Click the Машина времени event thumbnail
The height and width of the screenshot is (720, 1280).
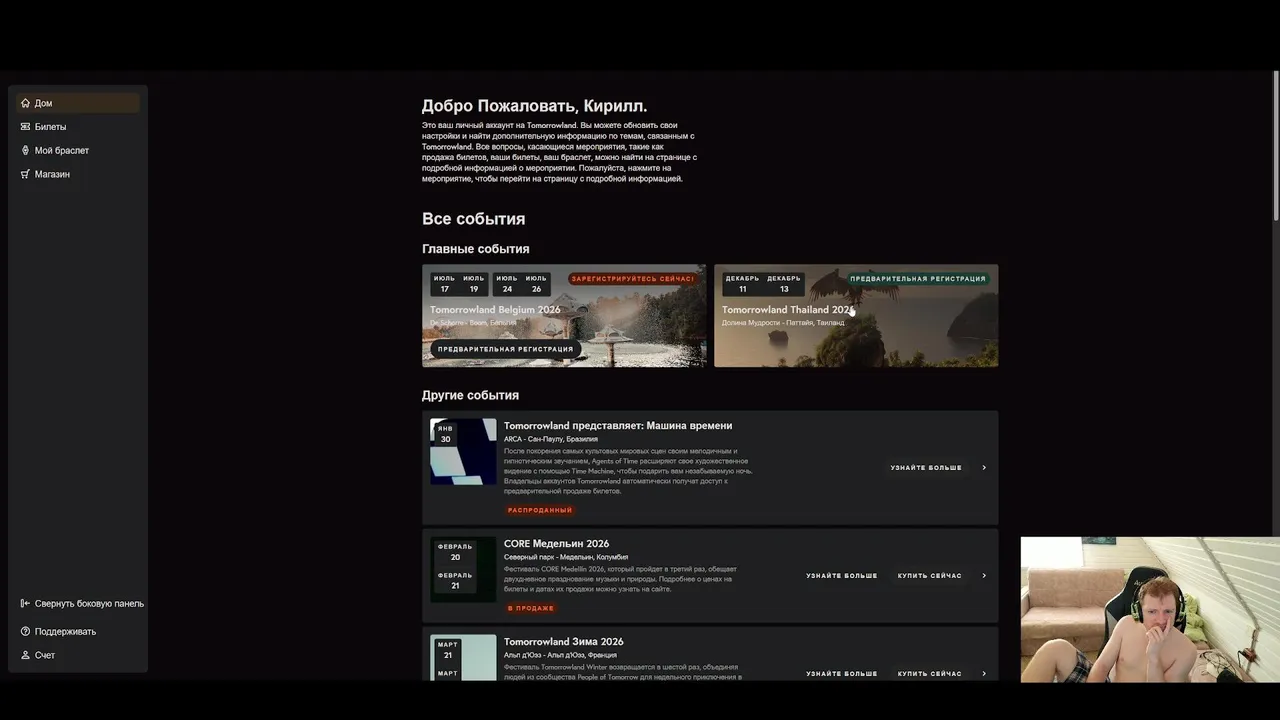tap(463, 452)
